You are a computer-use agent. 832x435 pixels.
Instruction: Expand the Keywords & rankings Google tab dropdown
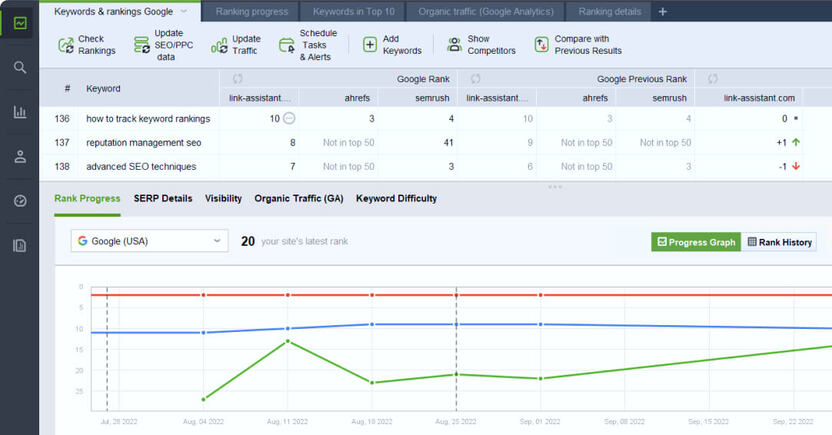[x=182, y=12]
